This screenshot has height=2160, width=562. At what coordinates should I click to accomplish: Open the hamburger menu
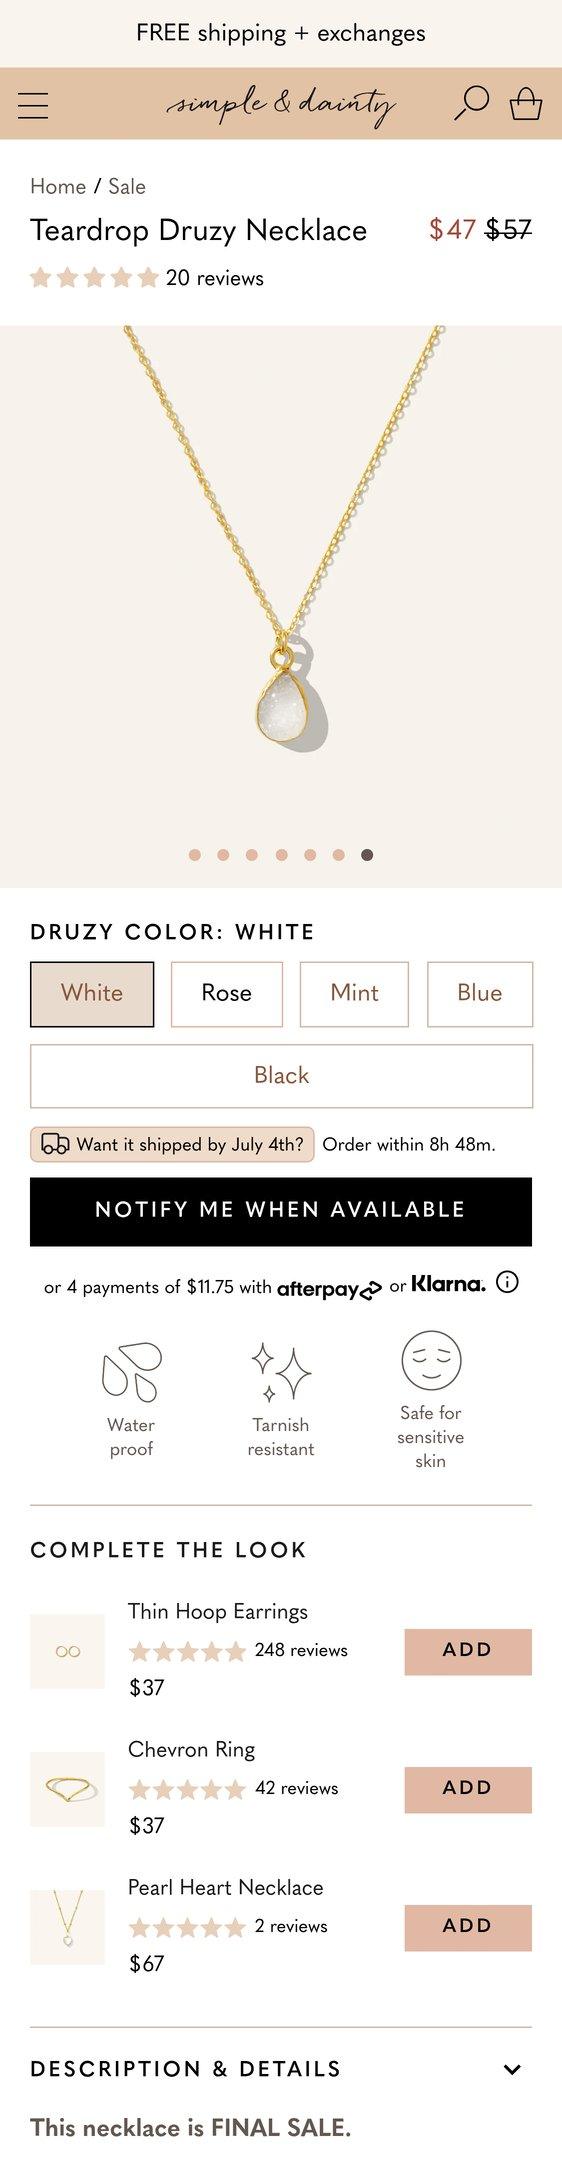coord(33,104)
